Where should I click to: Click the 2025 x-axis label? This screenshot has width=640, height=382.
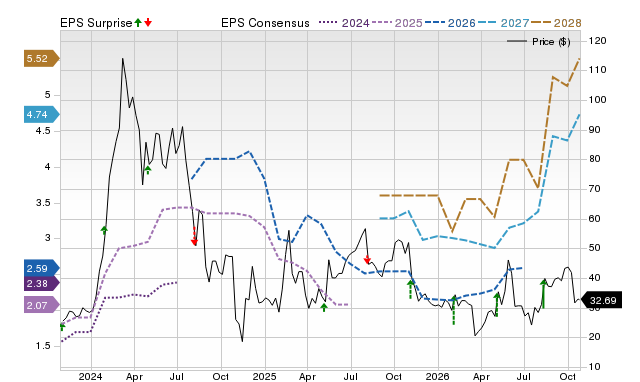(264, 376)
